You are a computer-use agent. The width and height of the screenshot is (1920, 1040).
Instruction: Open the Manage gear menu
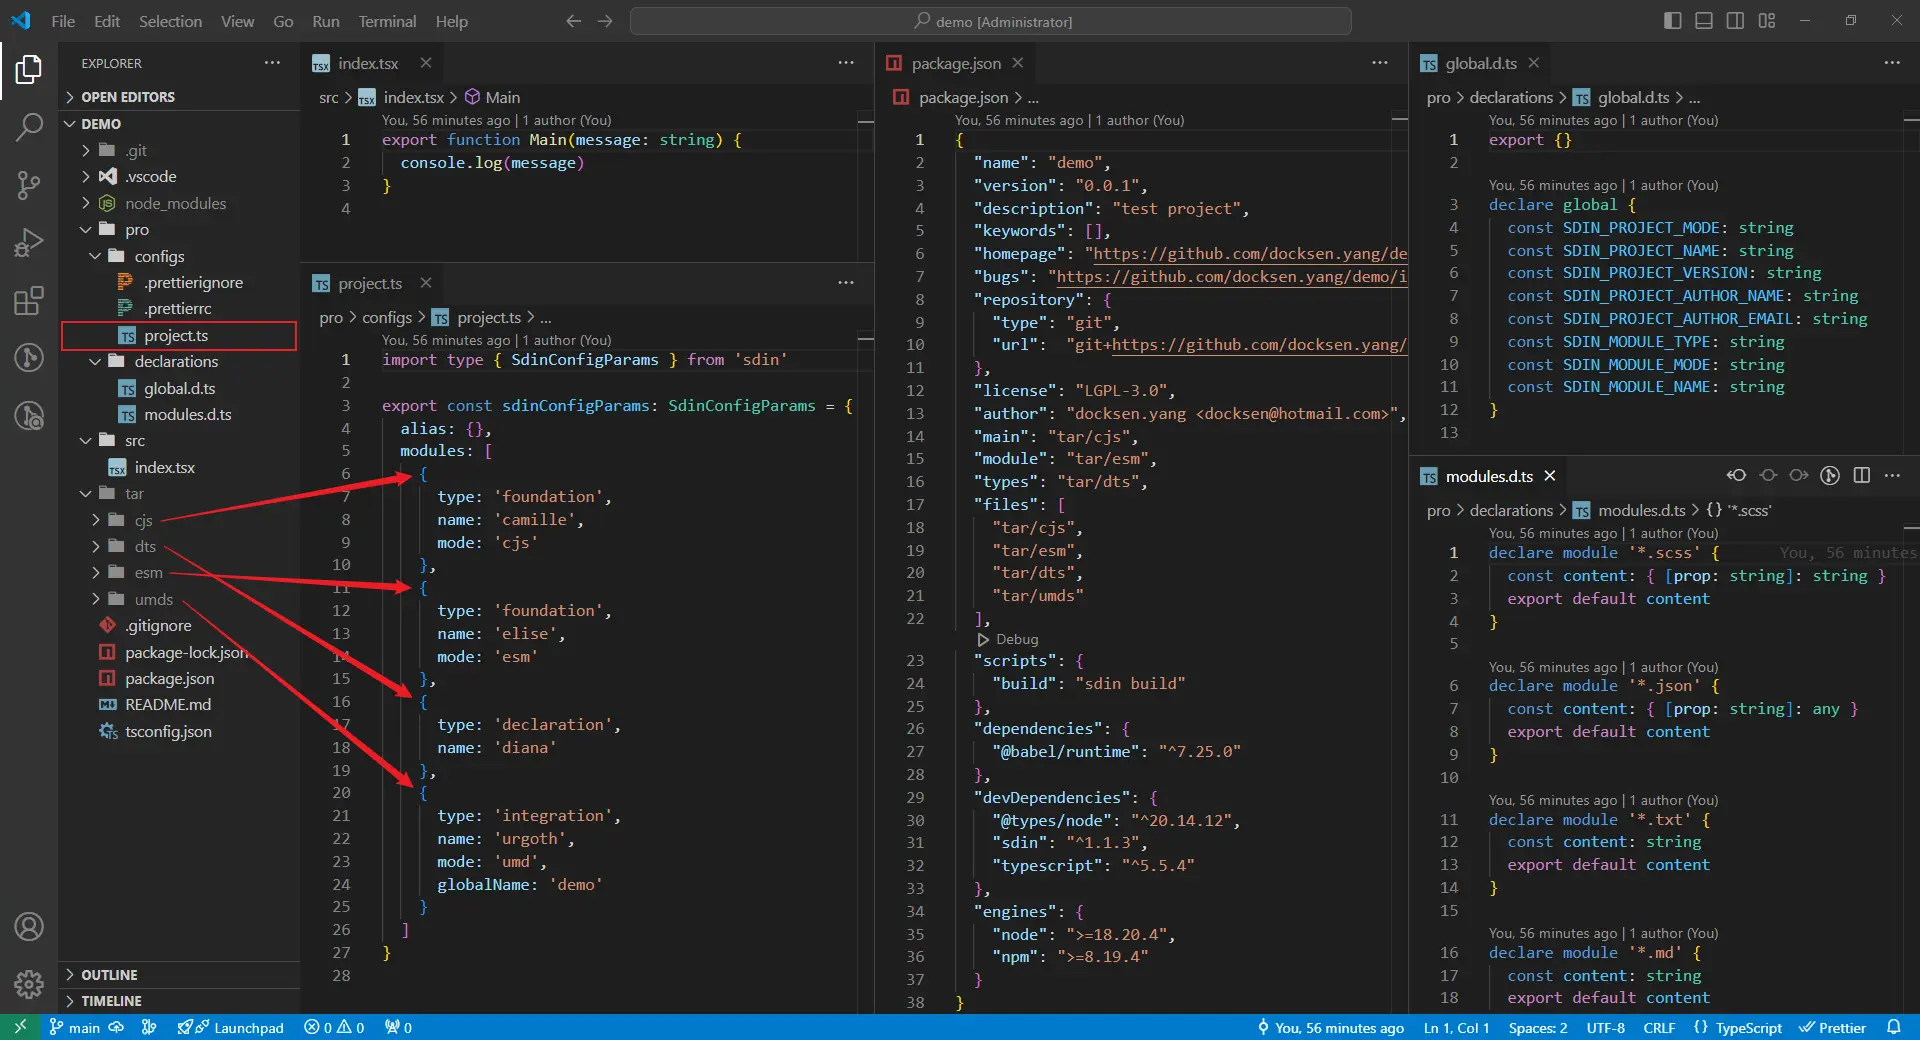(x=29, y=984)
